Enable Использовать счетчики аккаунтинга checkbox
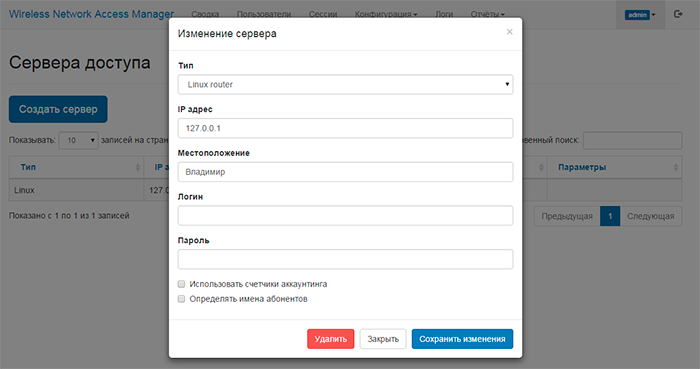The width and height of the screenshot is (700, 369). 181,284
